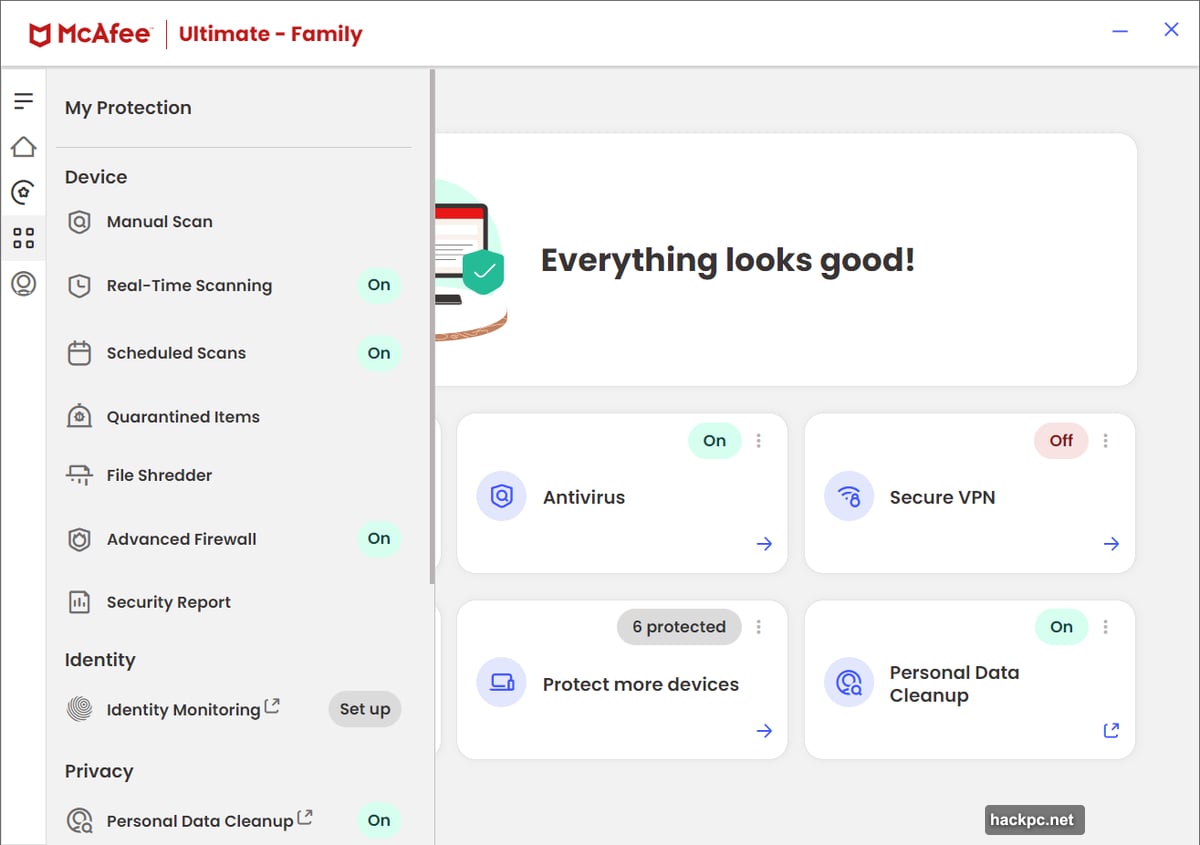Image resolution: width=1200 pixels, height=845 pixels.
Task: Disable the Advanced Firewall
Action: [x=378, y=539]
